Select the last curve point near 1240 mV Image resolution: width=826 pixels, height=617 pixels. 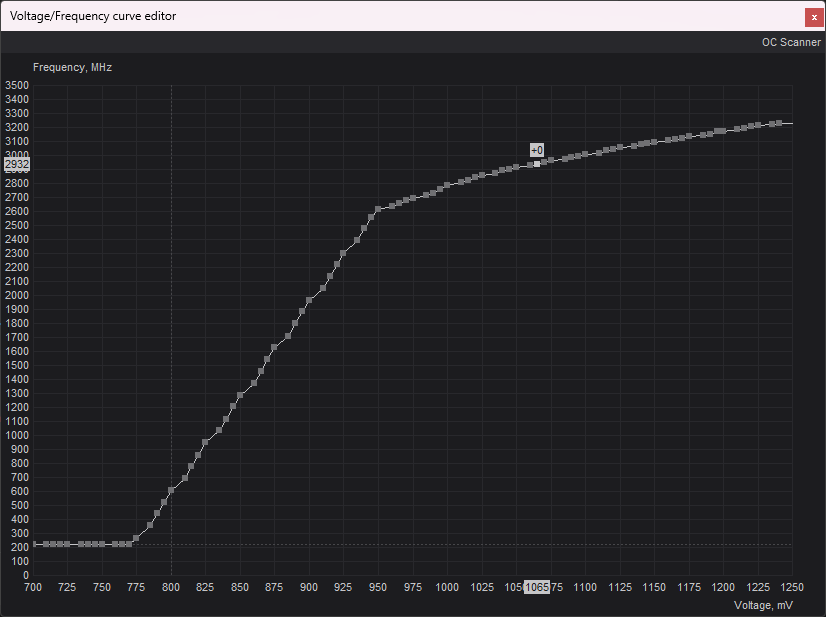click(x=778, y=123)
